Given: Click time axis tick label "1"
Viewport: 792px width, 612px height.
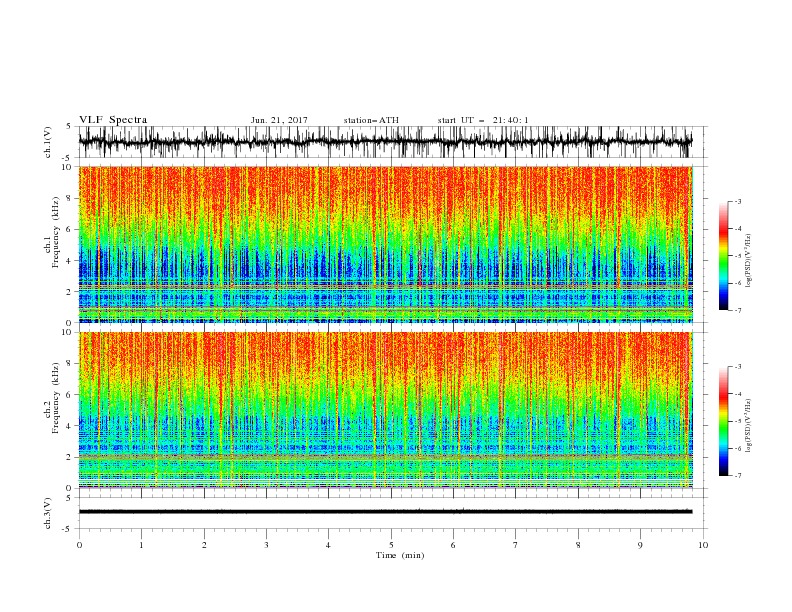Looking at the screenshot, I should pos(141,545).
